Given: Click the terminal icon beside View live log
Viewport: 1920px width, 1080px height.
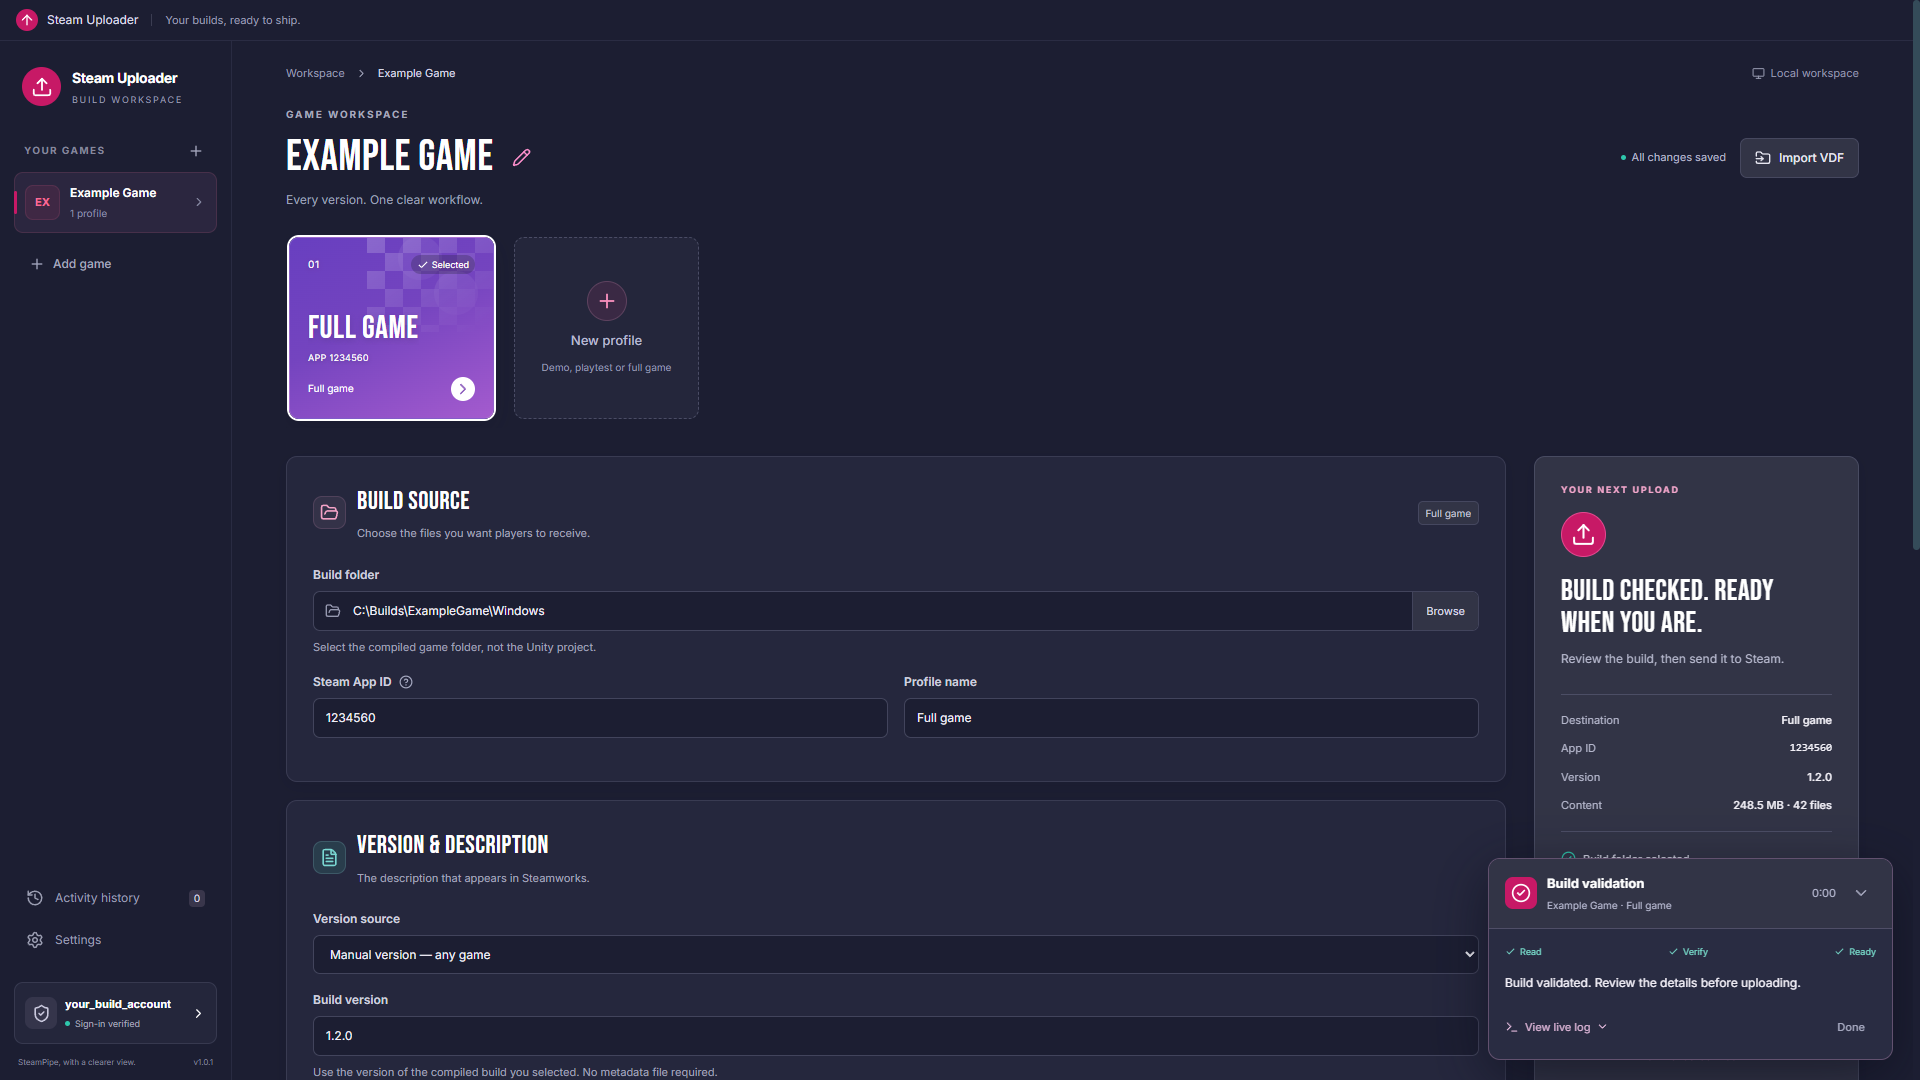Looking at the screenshot, I should [1512, 1027].
